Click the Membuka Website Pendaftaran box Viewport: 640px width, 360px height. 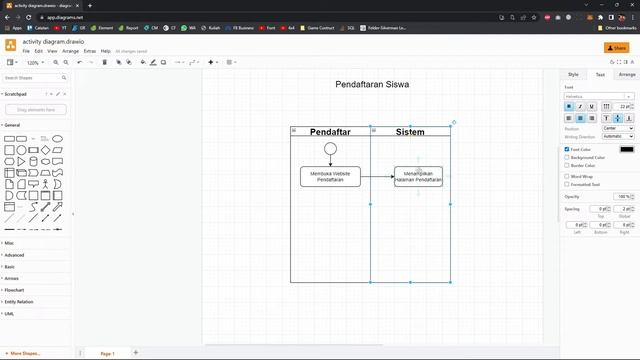330,176
